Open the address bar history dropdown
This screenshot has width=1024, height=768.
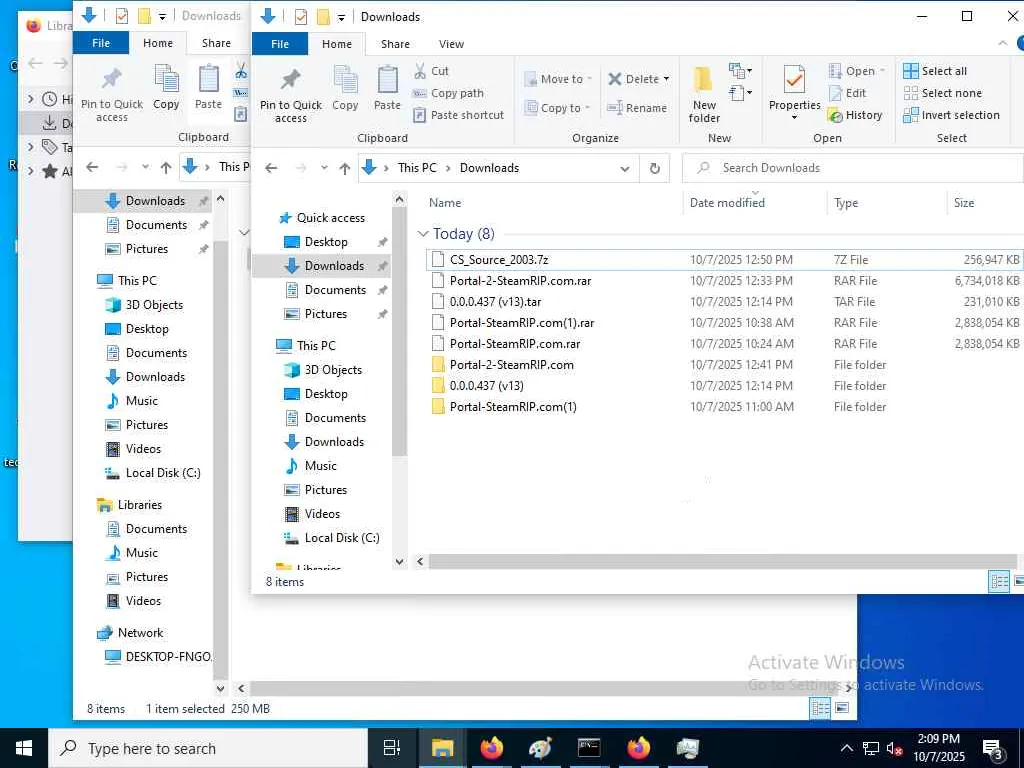pyautogui.click(x=625, y=168)
